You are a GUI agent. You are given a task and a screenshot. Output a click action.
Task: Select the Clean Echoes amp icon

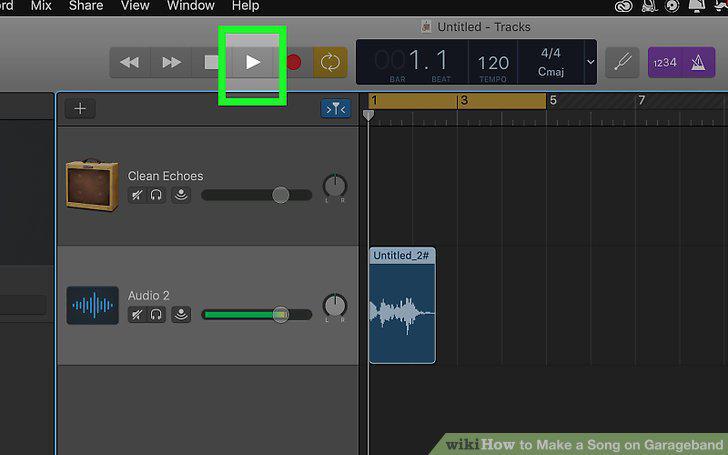92,185
